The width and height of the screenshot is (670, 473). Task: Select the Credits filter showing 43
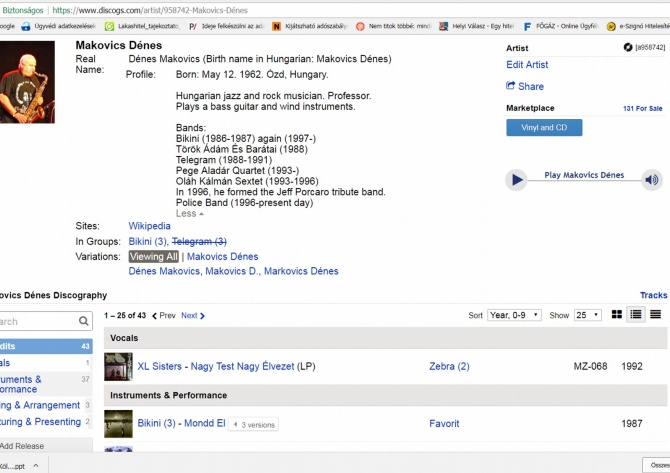click(46, 346)
